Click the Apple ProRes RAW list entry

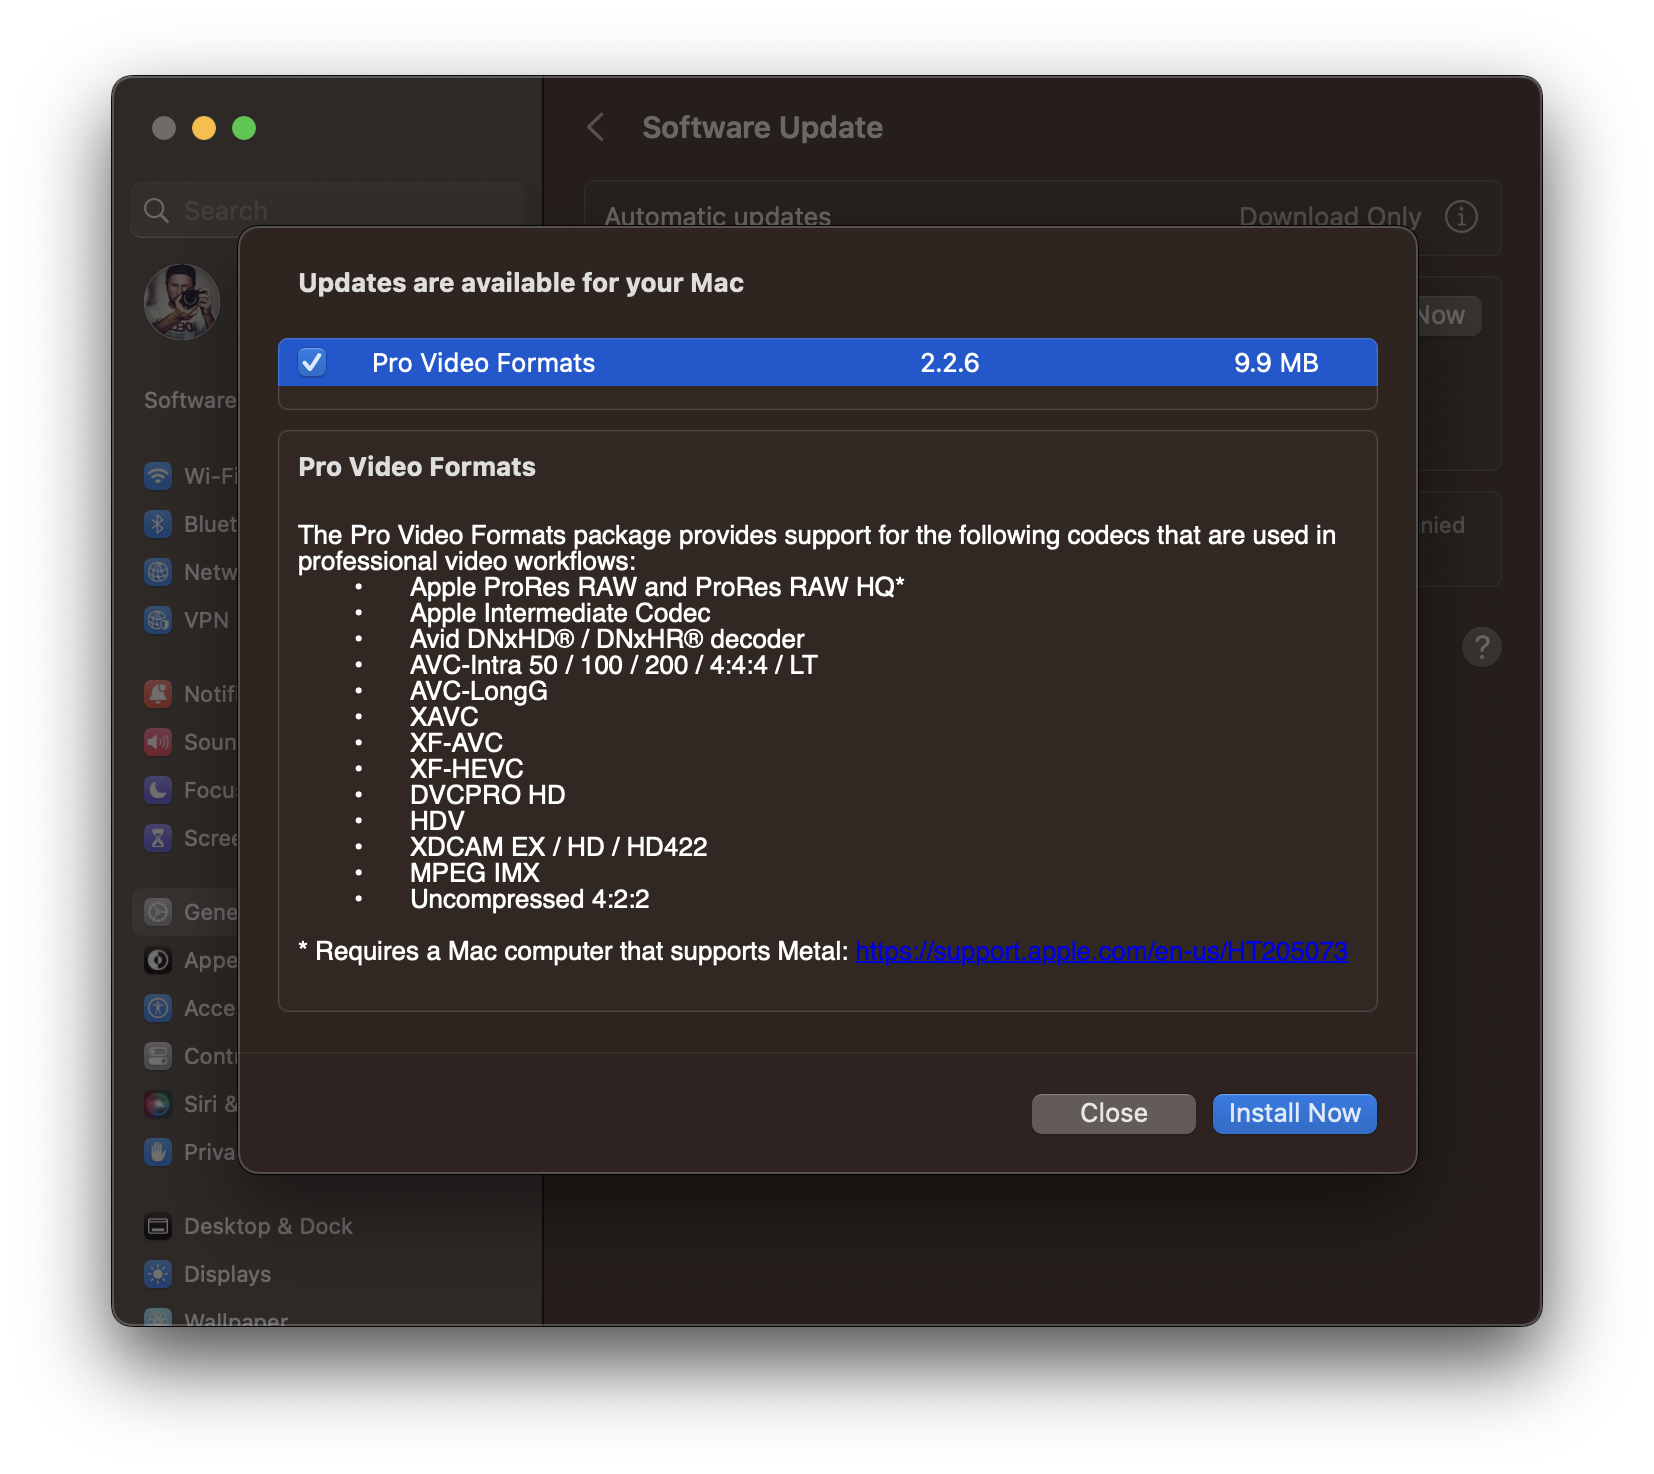click(x=657, y=587)
